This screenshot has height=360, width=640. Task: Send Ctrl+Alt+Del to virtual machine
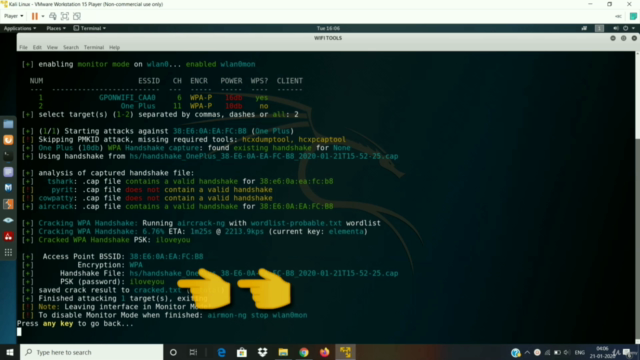(x=53, y=16)
